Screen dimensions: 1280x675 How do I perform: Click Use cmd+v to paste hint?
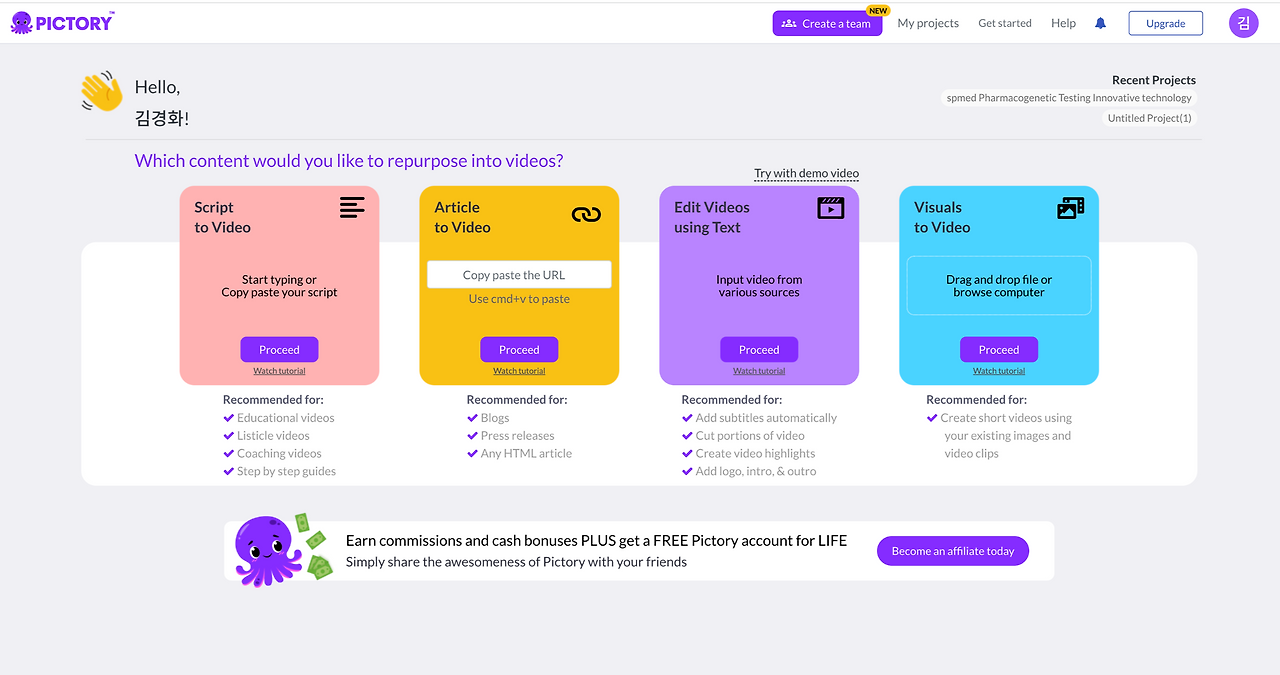click(519, 299)
